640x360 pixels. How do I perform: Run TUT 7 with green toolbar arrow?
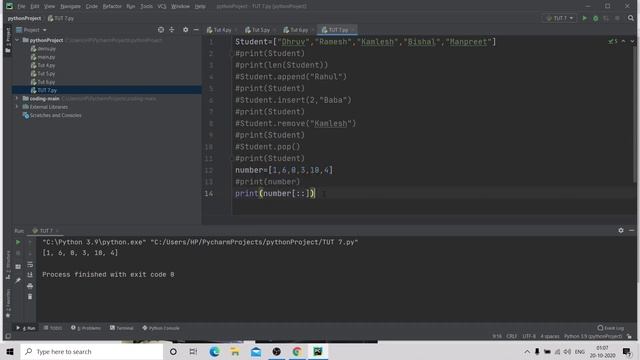tap(584, 18)
